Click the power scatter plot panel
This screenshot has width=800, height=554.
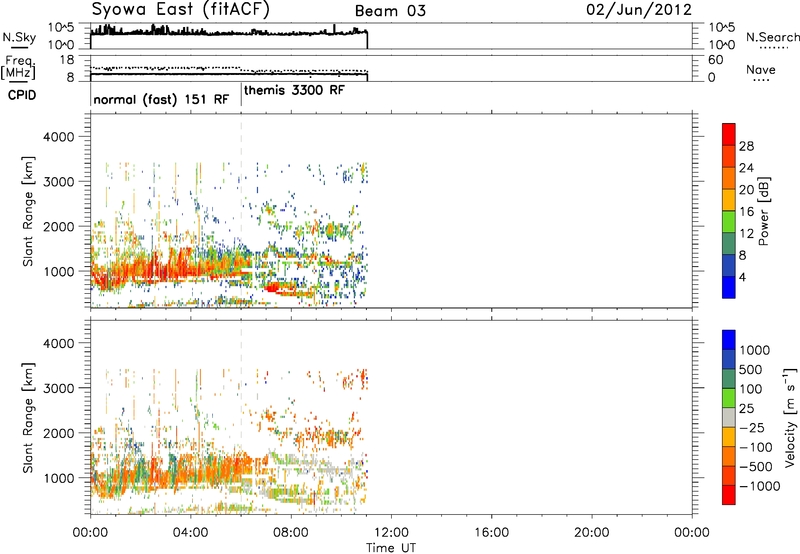coord(391,211)
